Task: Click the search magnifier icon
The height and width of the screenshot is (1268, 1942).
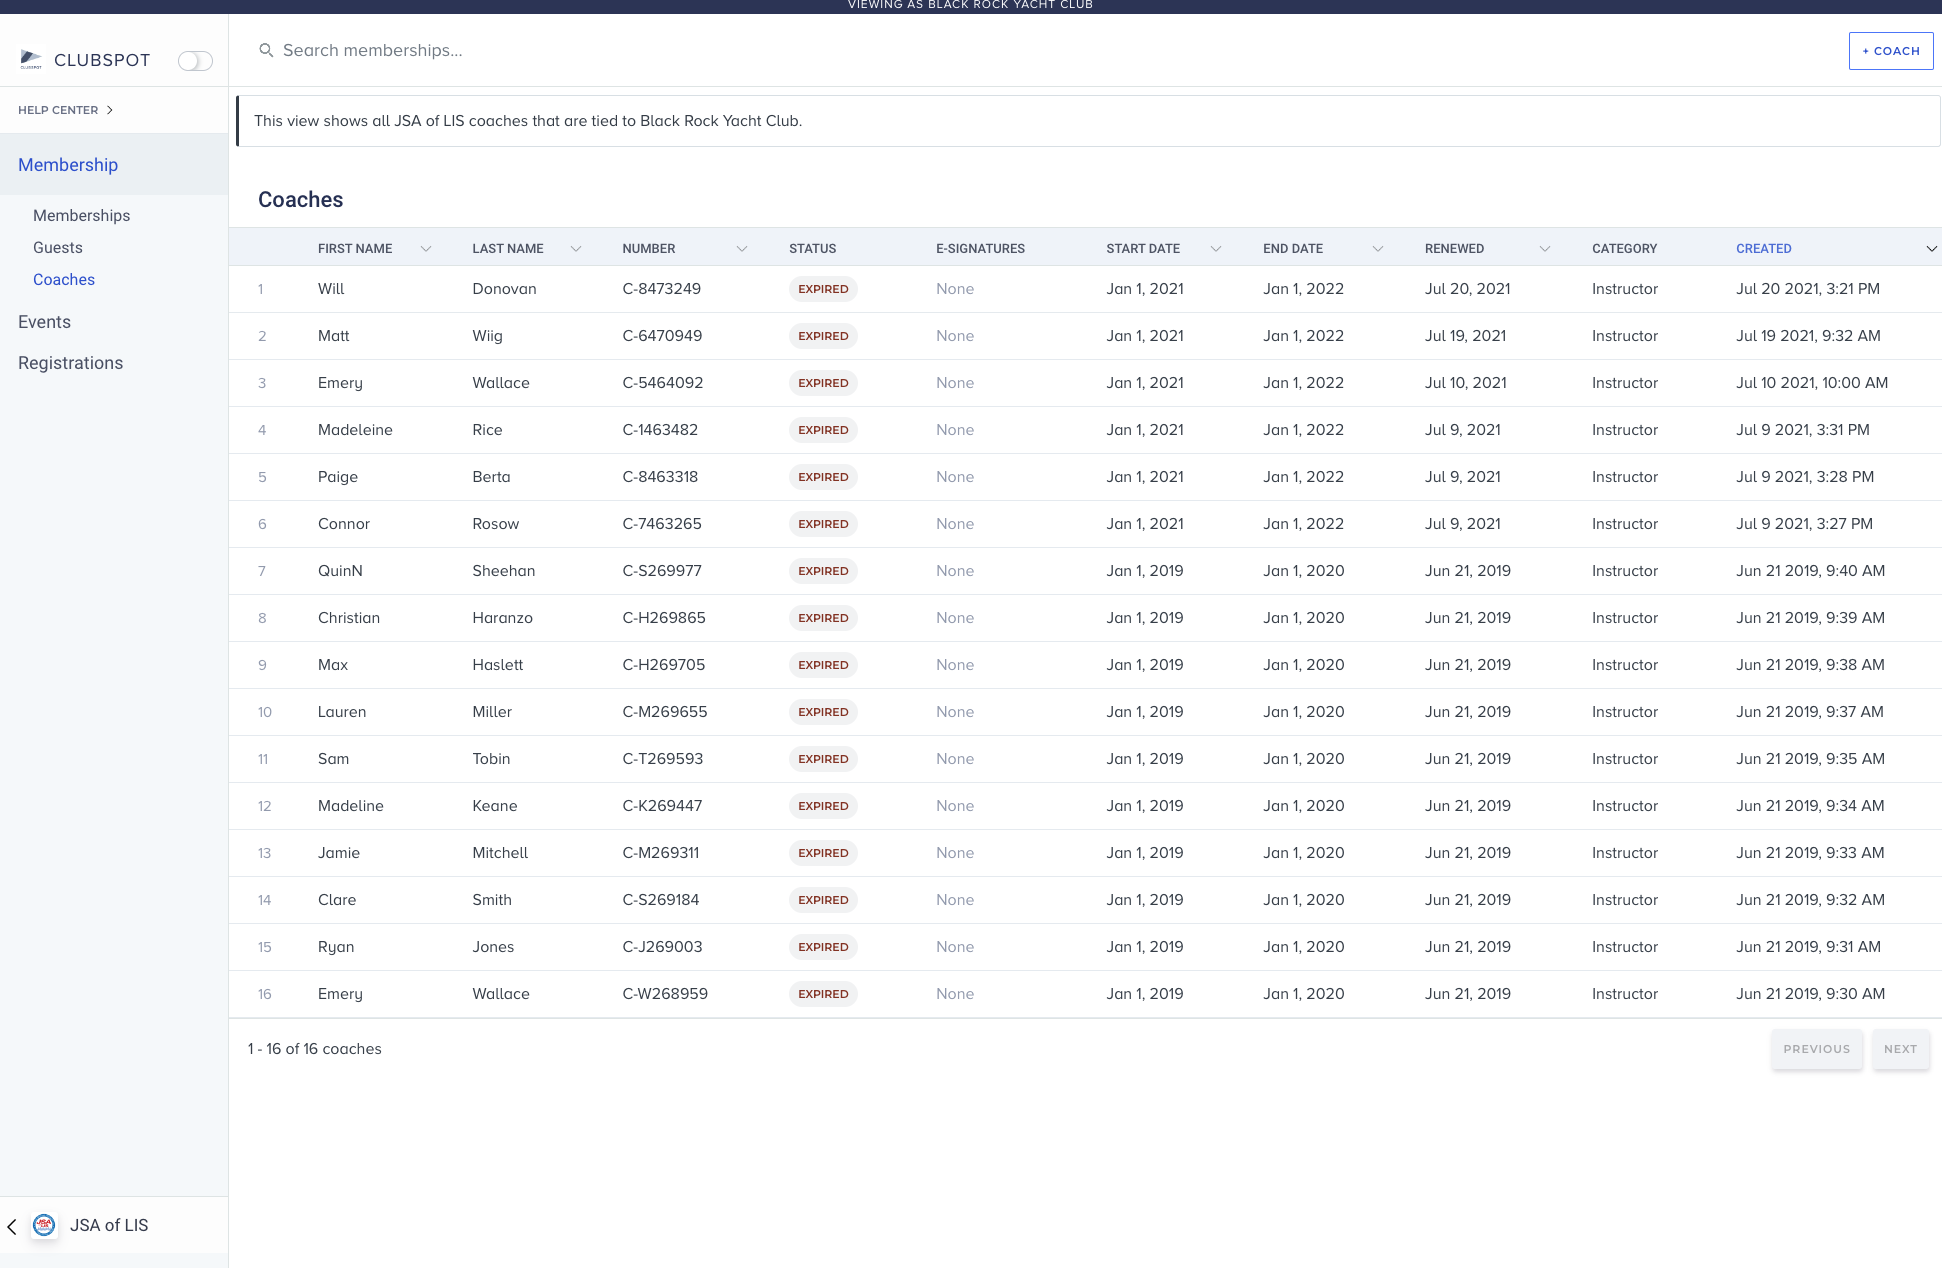Action: coord(266,50)
